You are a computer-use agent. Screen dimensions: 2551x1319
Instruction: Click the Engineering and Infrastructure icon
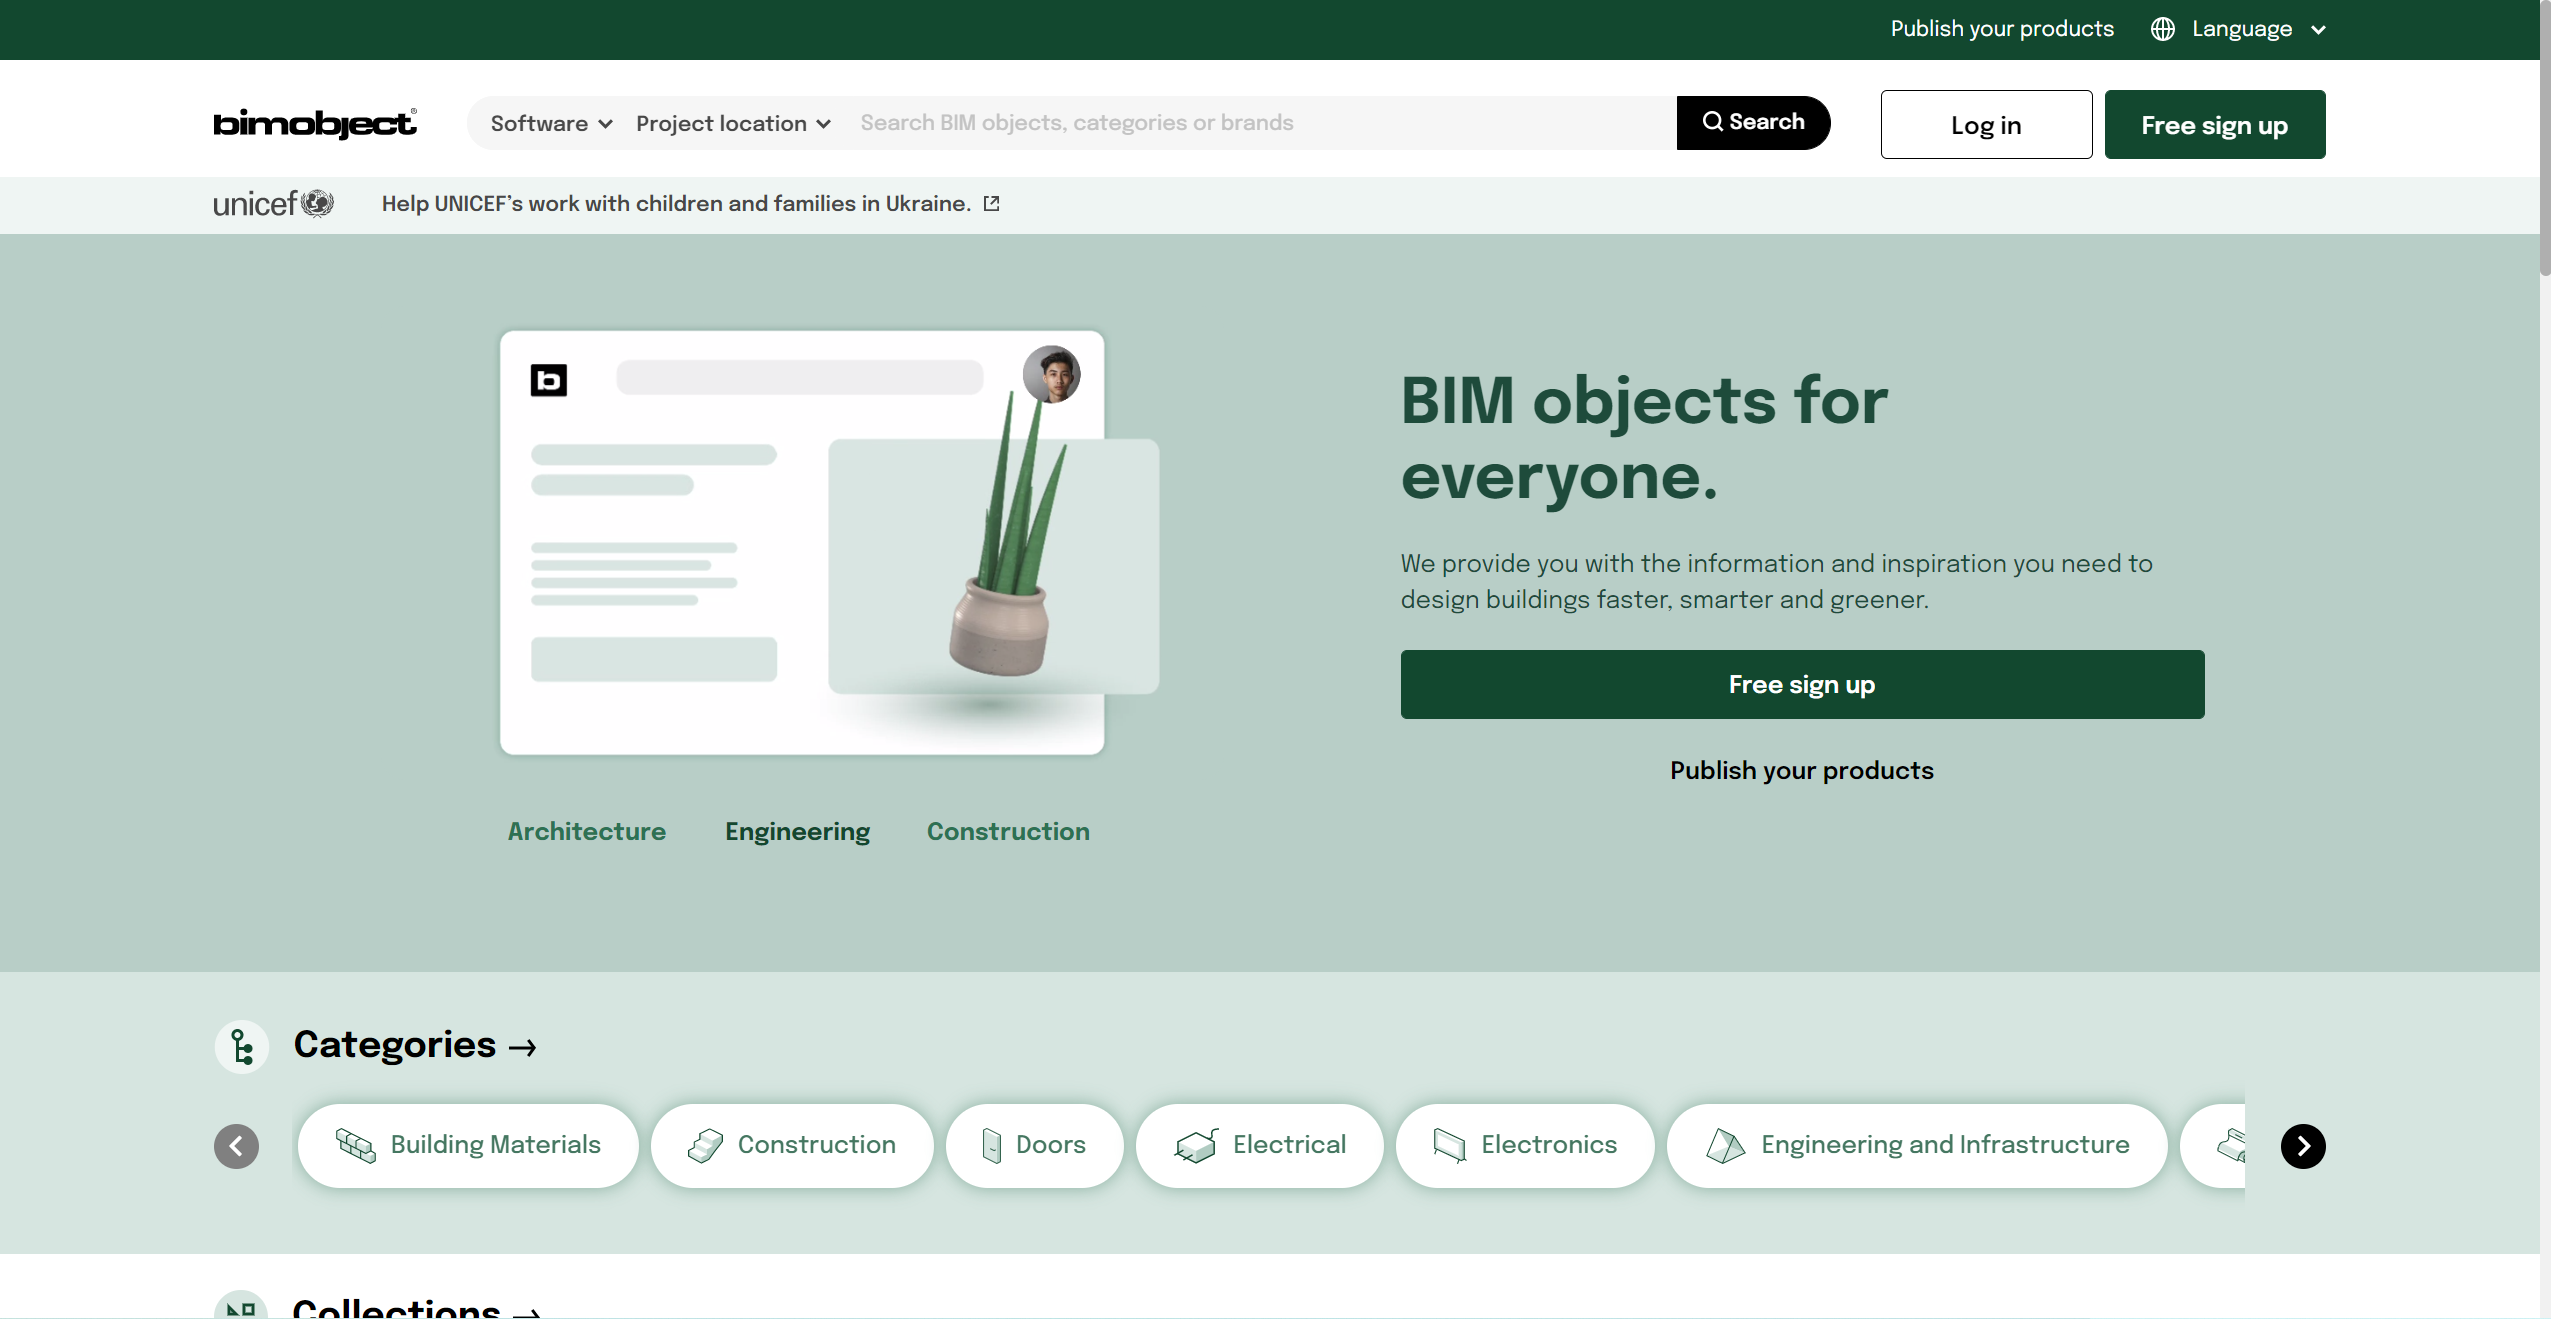click(x=1725, y=1146)
